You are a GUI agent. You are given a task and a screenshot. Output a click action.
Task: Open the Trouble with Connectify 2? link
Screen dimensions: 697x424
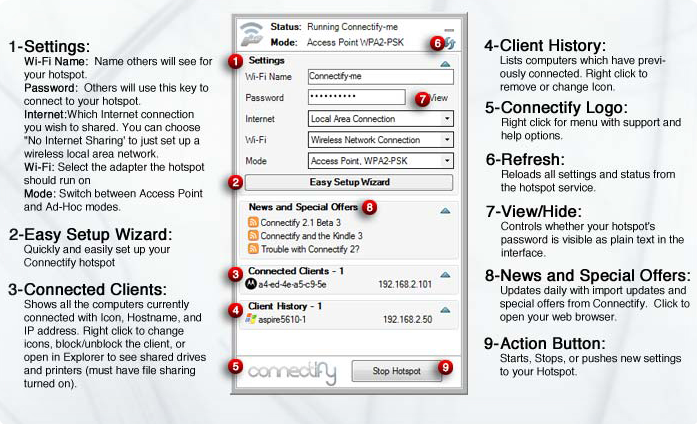(310, 249)
